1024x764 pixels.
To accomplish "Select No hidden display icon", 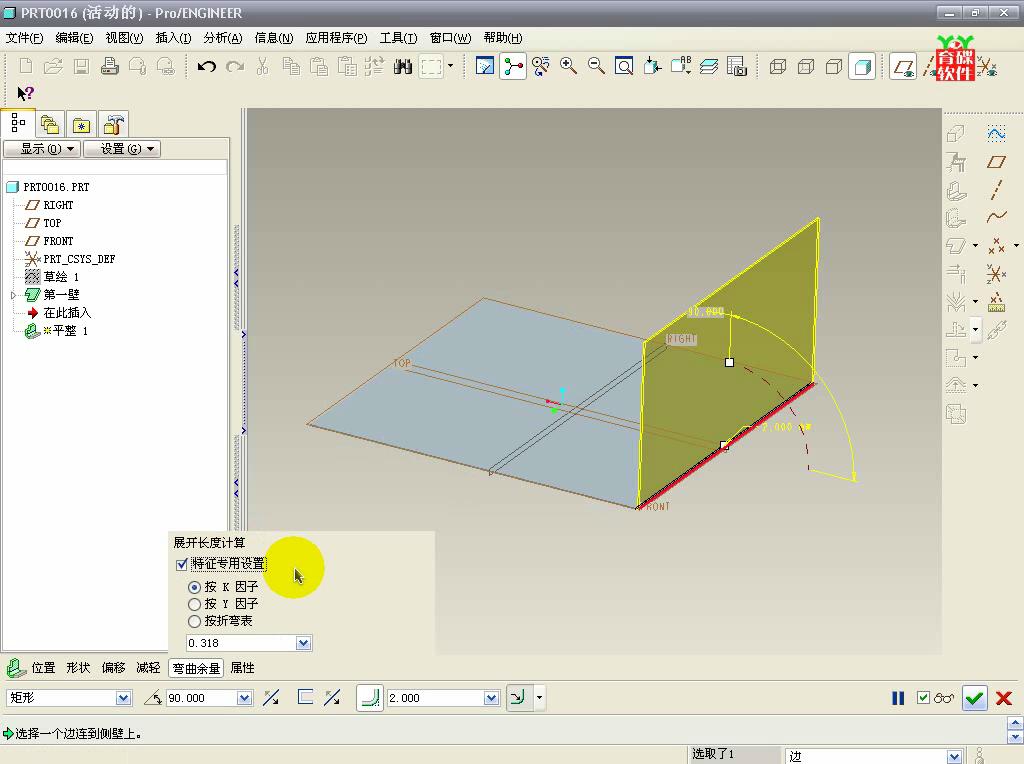I will point(834,66).
